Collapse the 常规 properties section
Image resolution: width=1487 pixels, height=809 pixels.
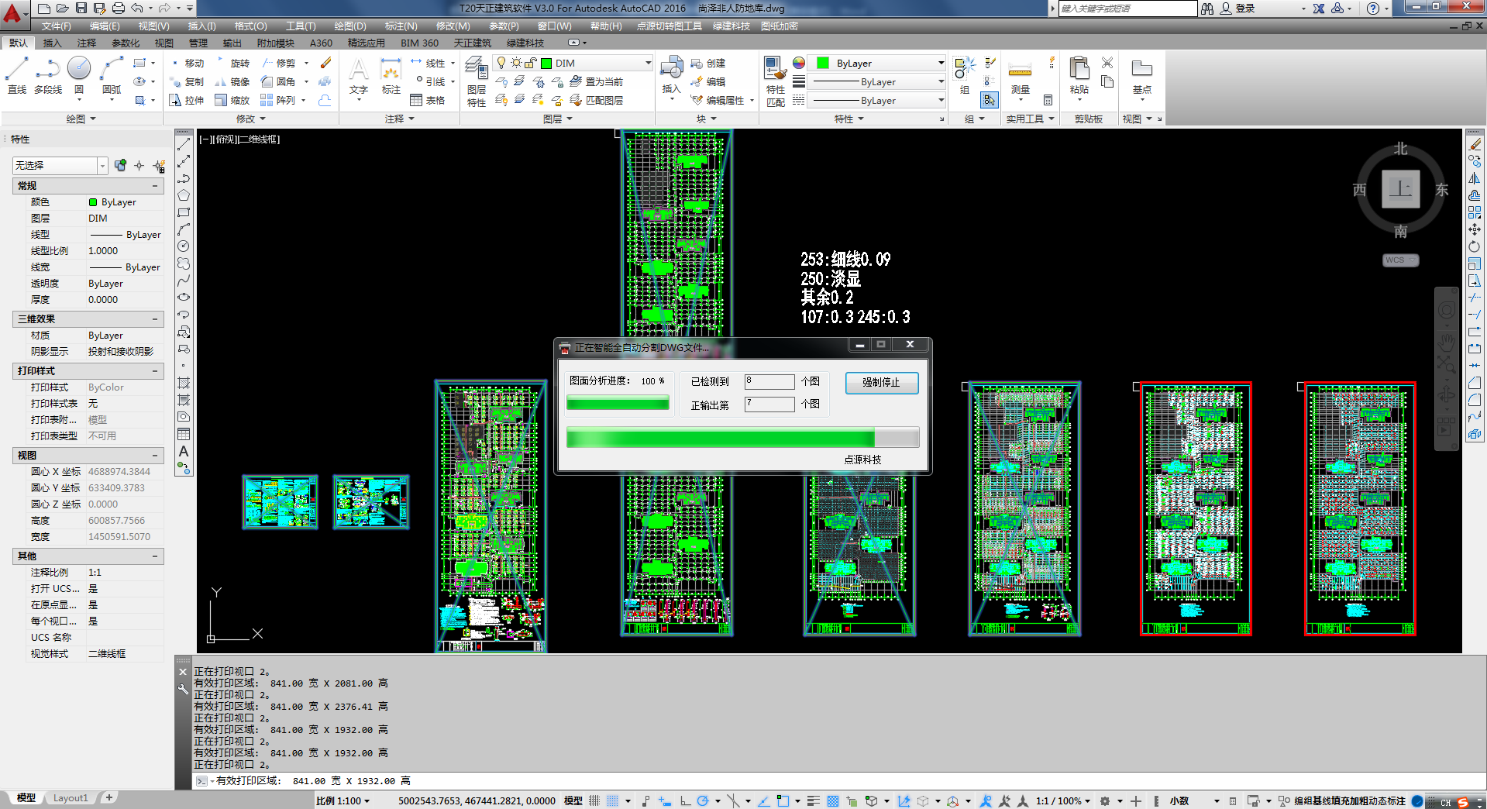155,186
